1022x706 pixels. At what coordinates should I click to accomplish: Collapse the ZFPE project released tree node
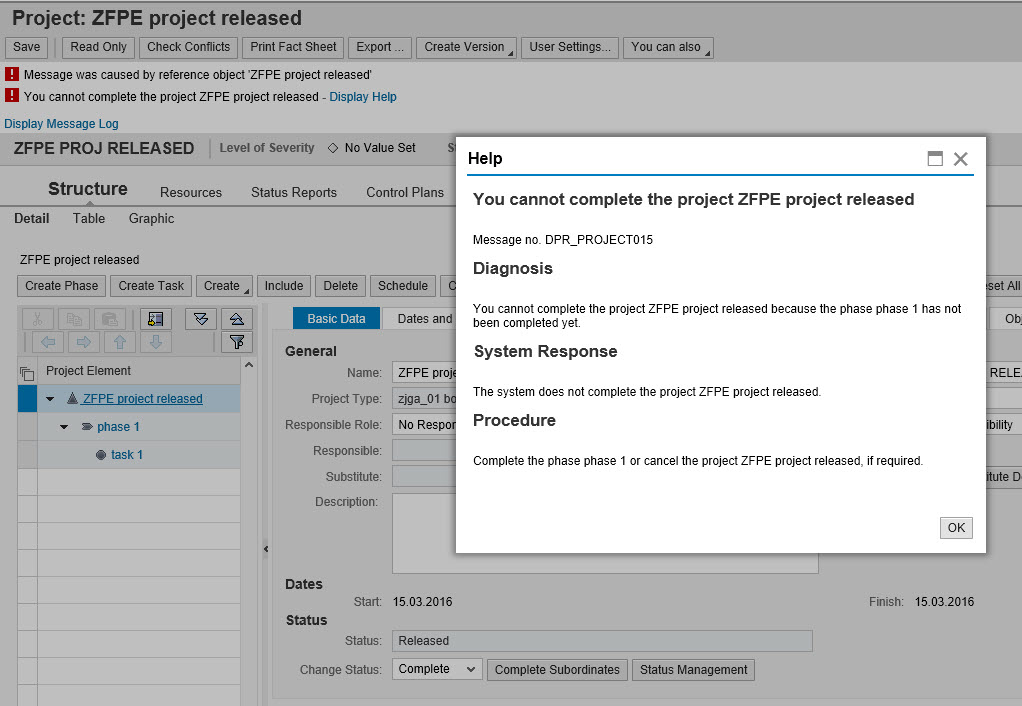pos(50,399)
